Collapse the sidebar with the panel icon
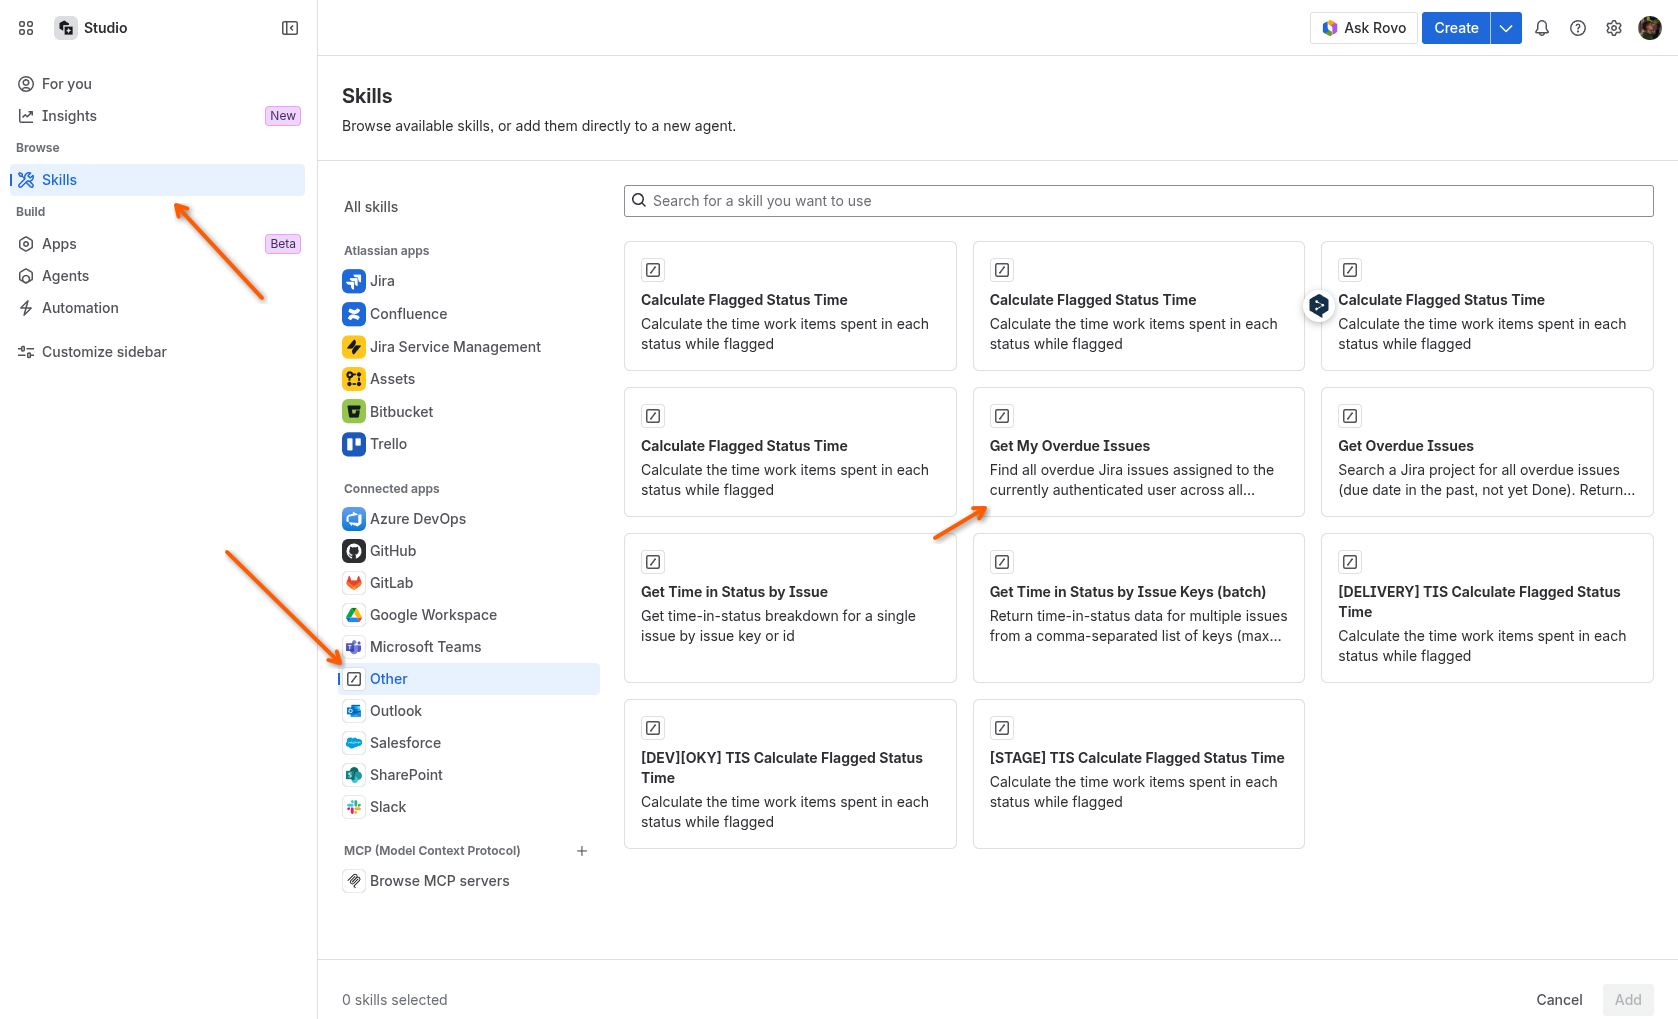 click(x=290, y=28)
